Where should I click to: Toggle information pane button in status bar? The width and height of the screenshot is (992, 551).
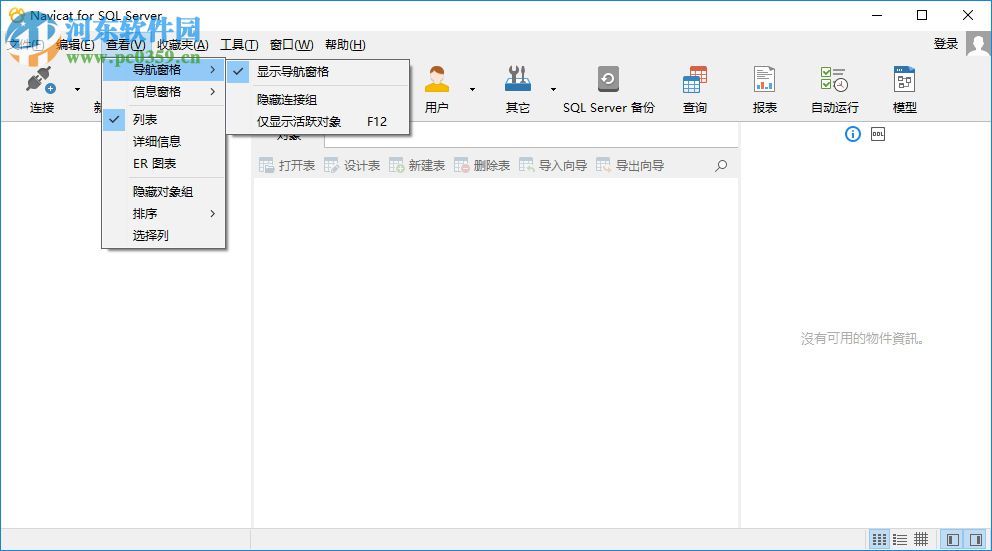click(976, 540)
